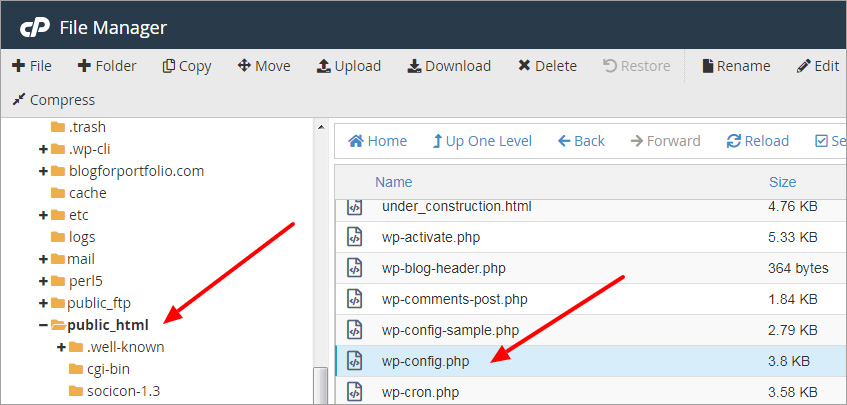The height and width of the screenshot is (405, 847).
Task: Open Edit for the selected file
Action: pos(817,66)
